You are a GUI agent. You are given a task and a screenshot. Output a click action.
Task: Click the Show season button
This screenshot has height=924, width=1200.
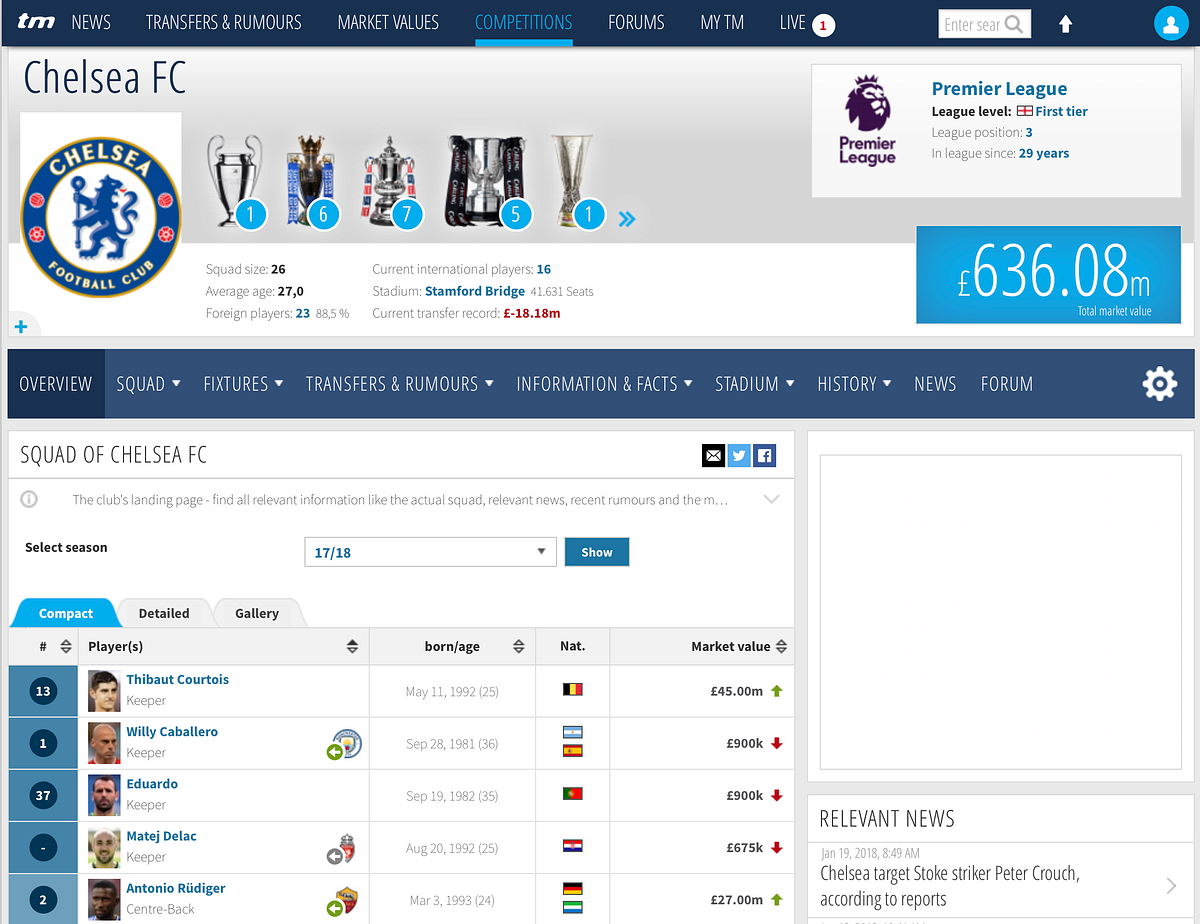597,552
